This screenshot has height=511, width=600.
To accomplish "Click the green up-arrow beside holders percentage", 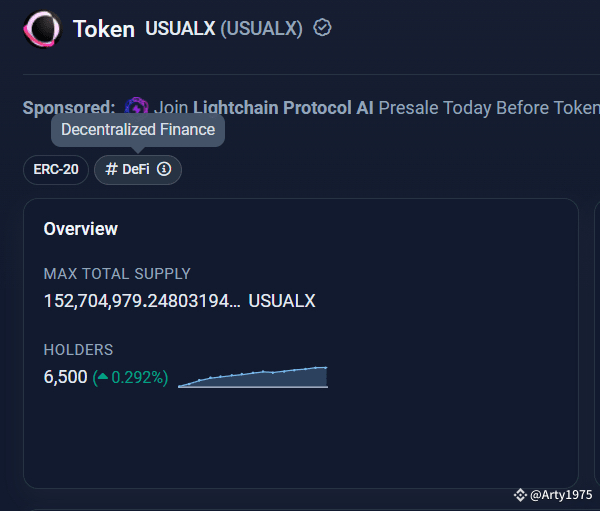I will coord(102,378).
